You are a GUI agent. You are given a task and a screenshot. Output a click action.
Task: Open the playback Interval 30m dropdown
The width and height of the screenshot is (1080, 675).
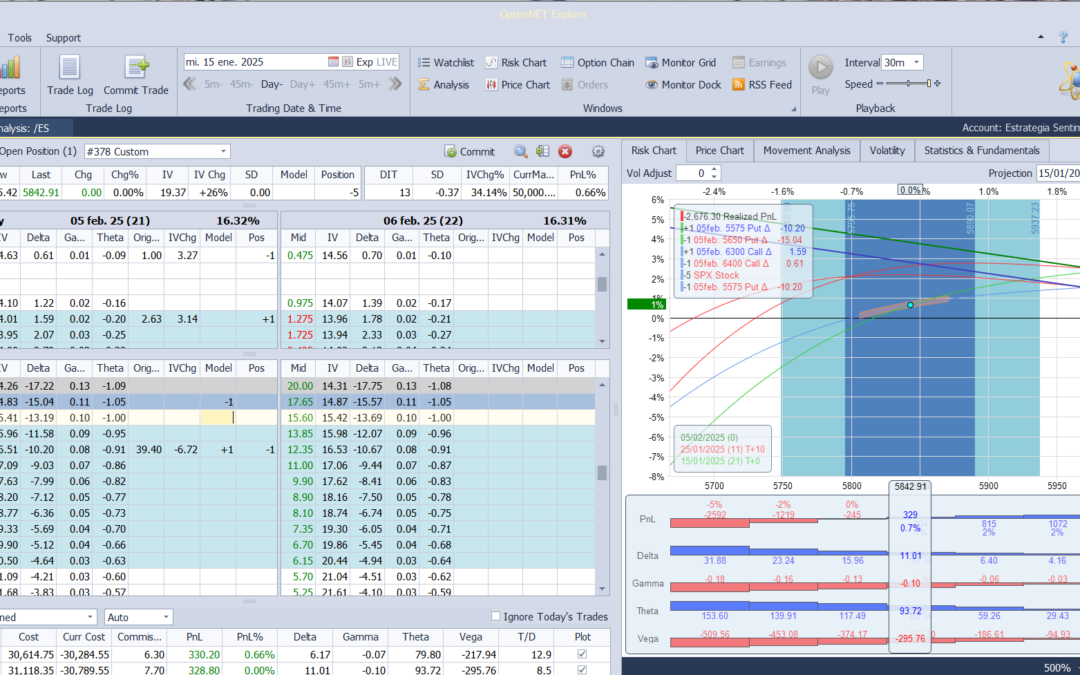click(916, 62)
